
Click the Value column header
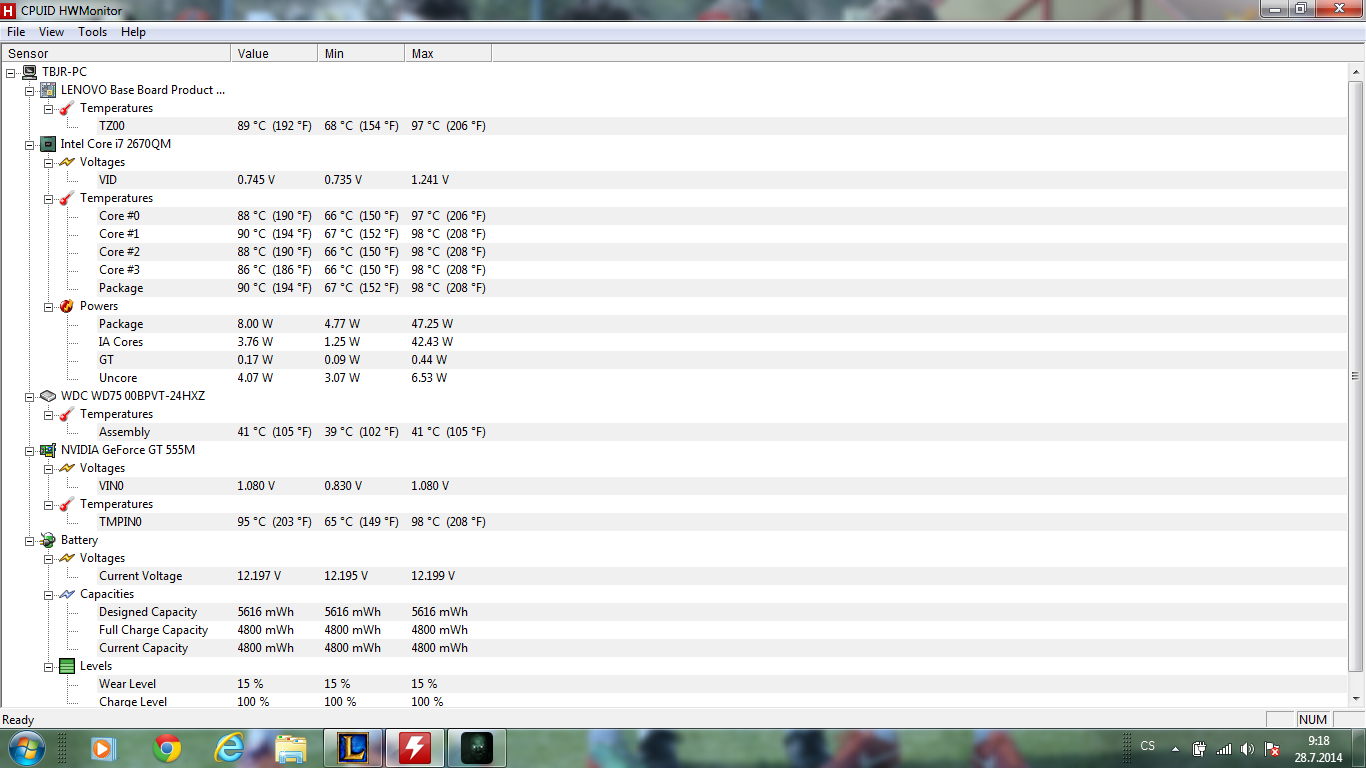pos(253,54)
